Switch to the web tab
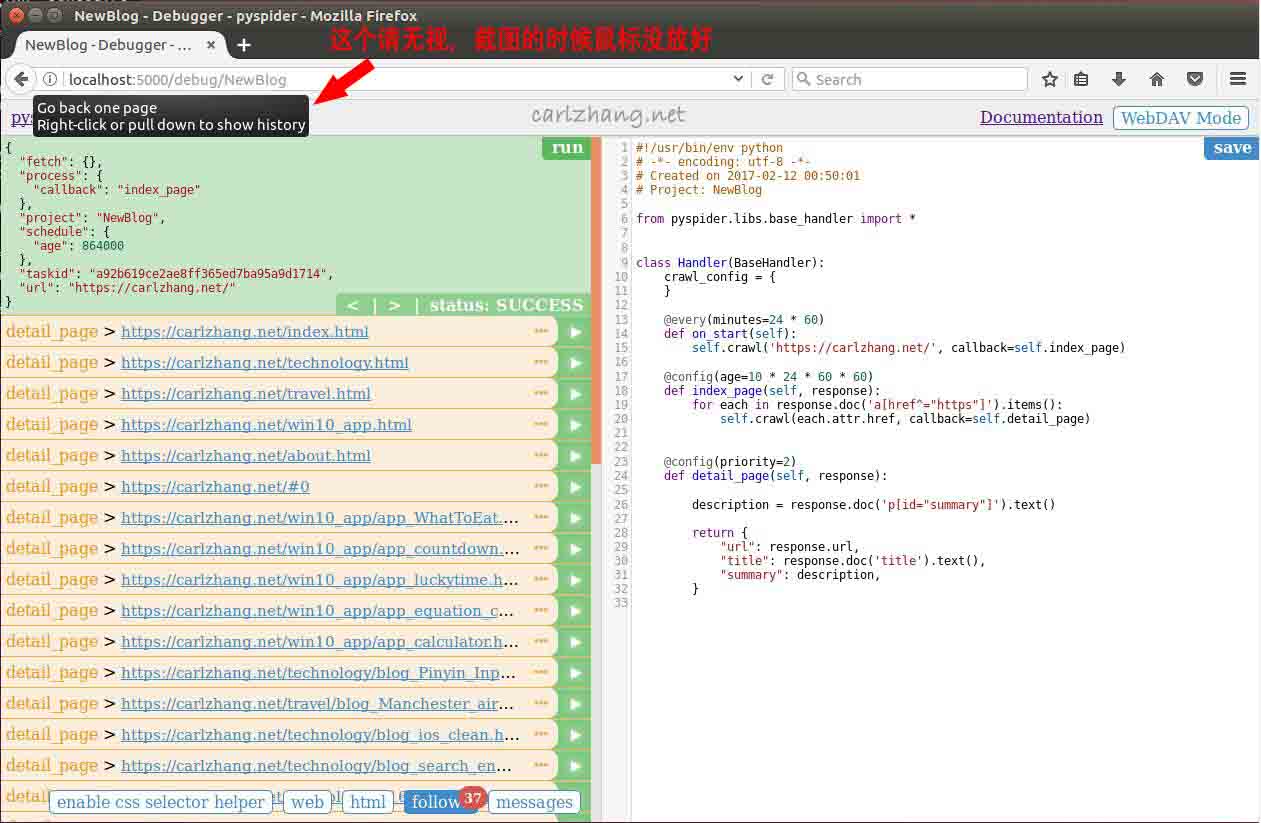 (x=307, y=802)
